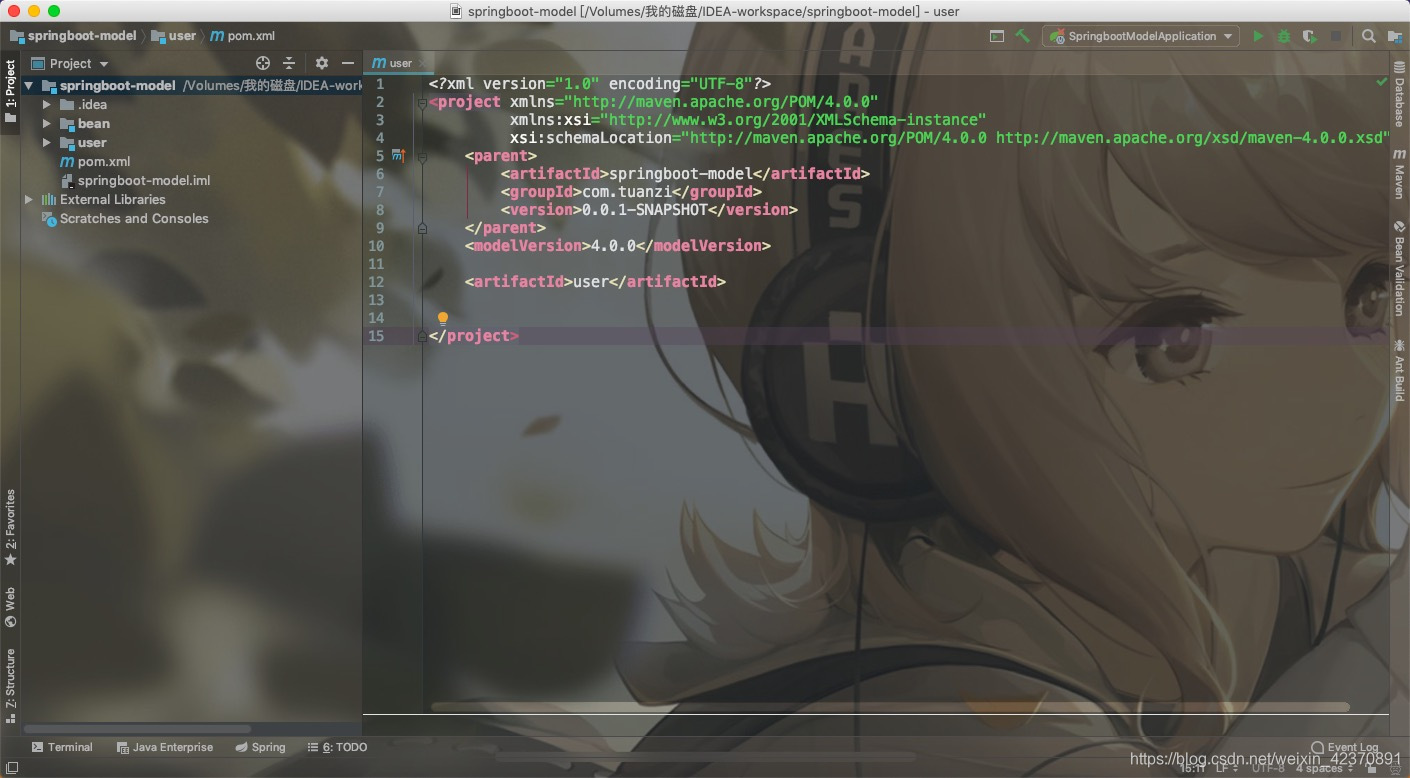The image size is (1410, 778).
Task: Collapse the project tag fold marker on line 2
Action: click(422, 102)
